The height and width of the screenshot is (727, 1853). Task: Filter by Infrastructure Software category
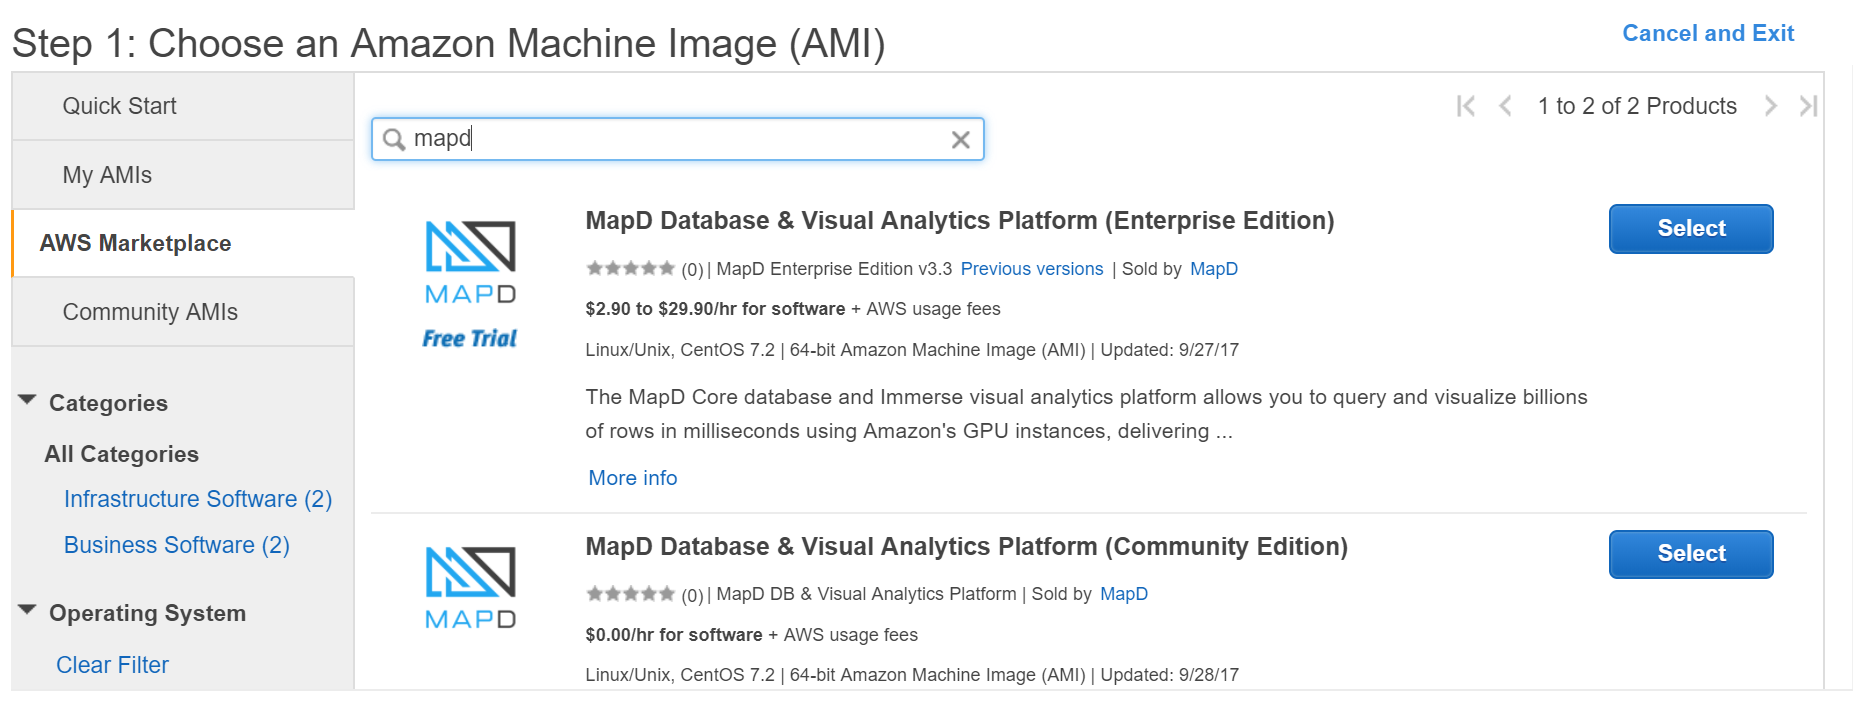(x=197, y=499)
